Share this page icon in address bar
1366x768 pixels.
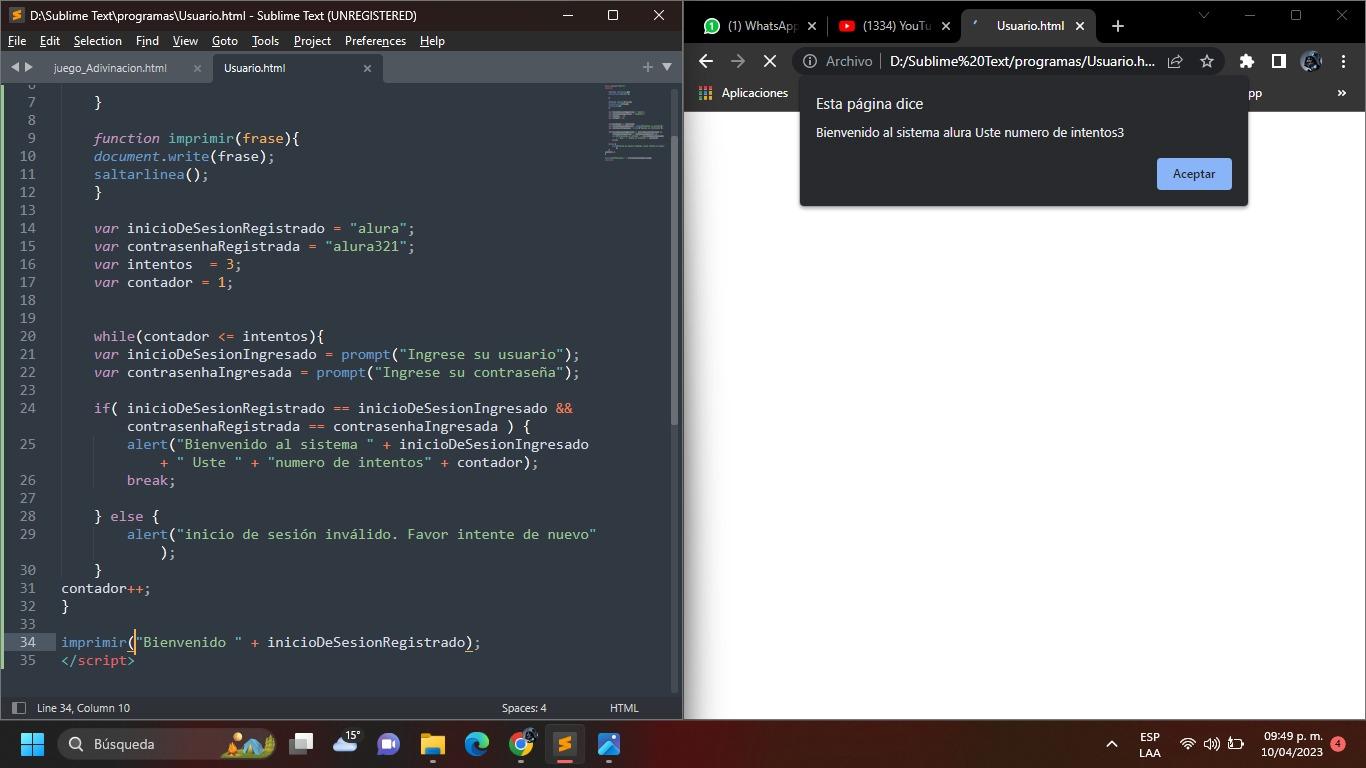[x=1175, y=61]
